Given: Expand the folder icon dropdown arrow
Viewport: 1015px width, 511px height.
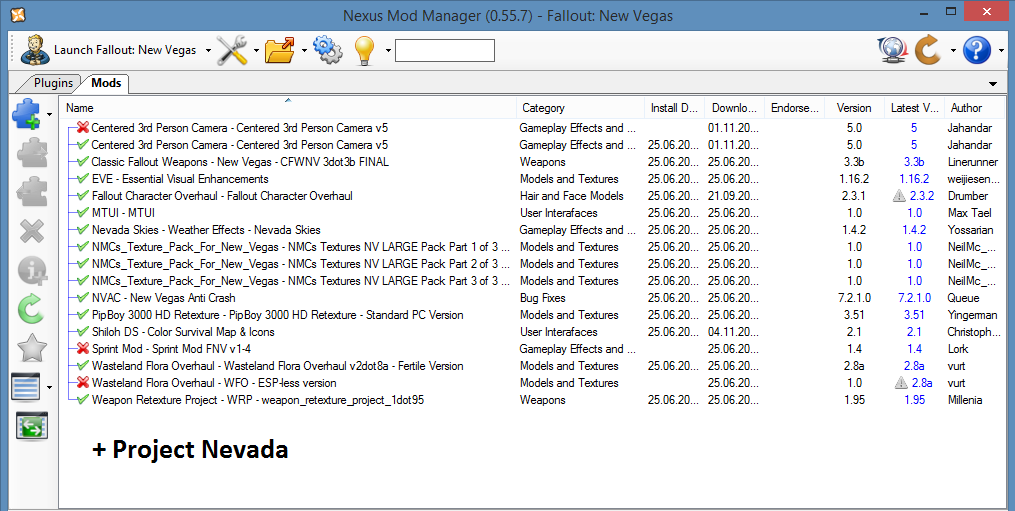Looking at the screenshot, I should [x=304, y=51].
